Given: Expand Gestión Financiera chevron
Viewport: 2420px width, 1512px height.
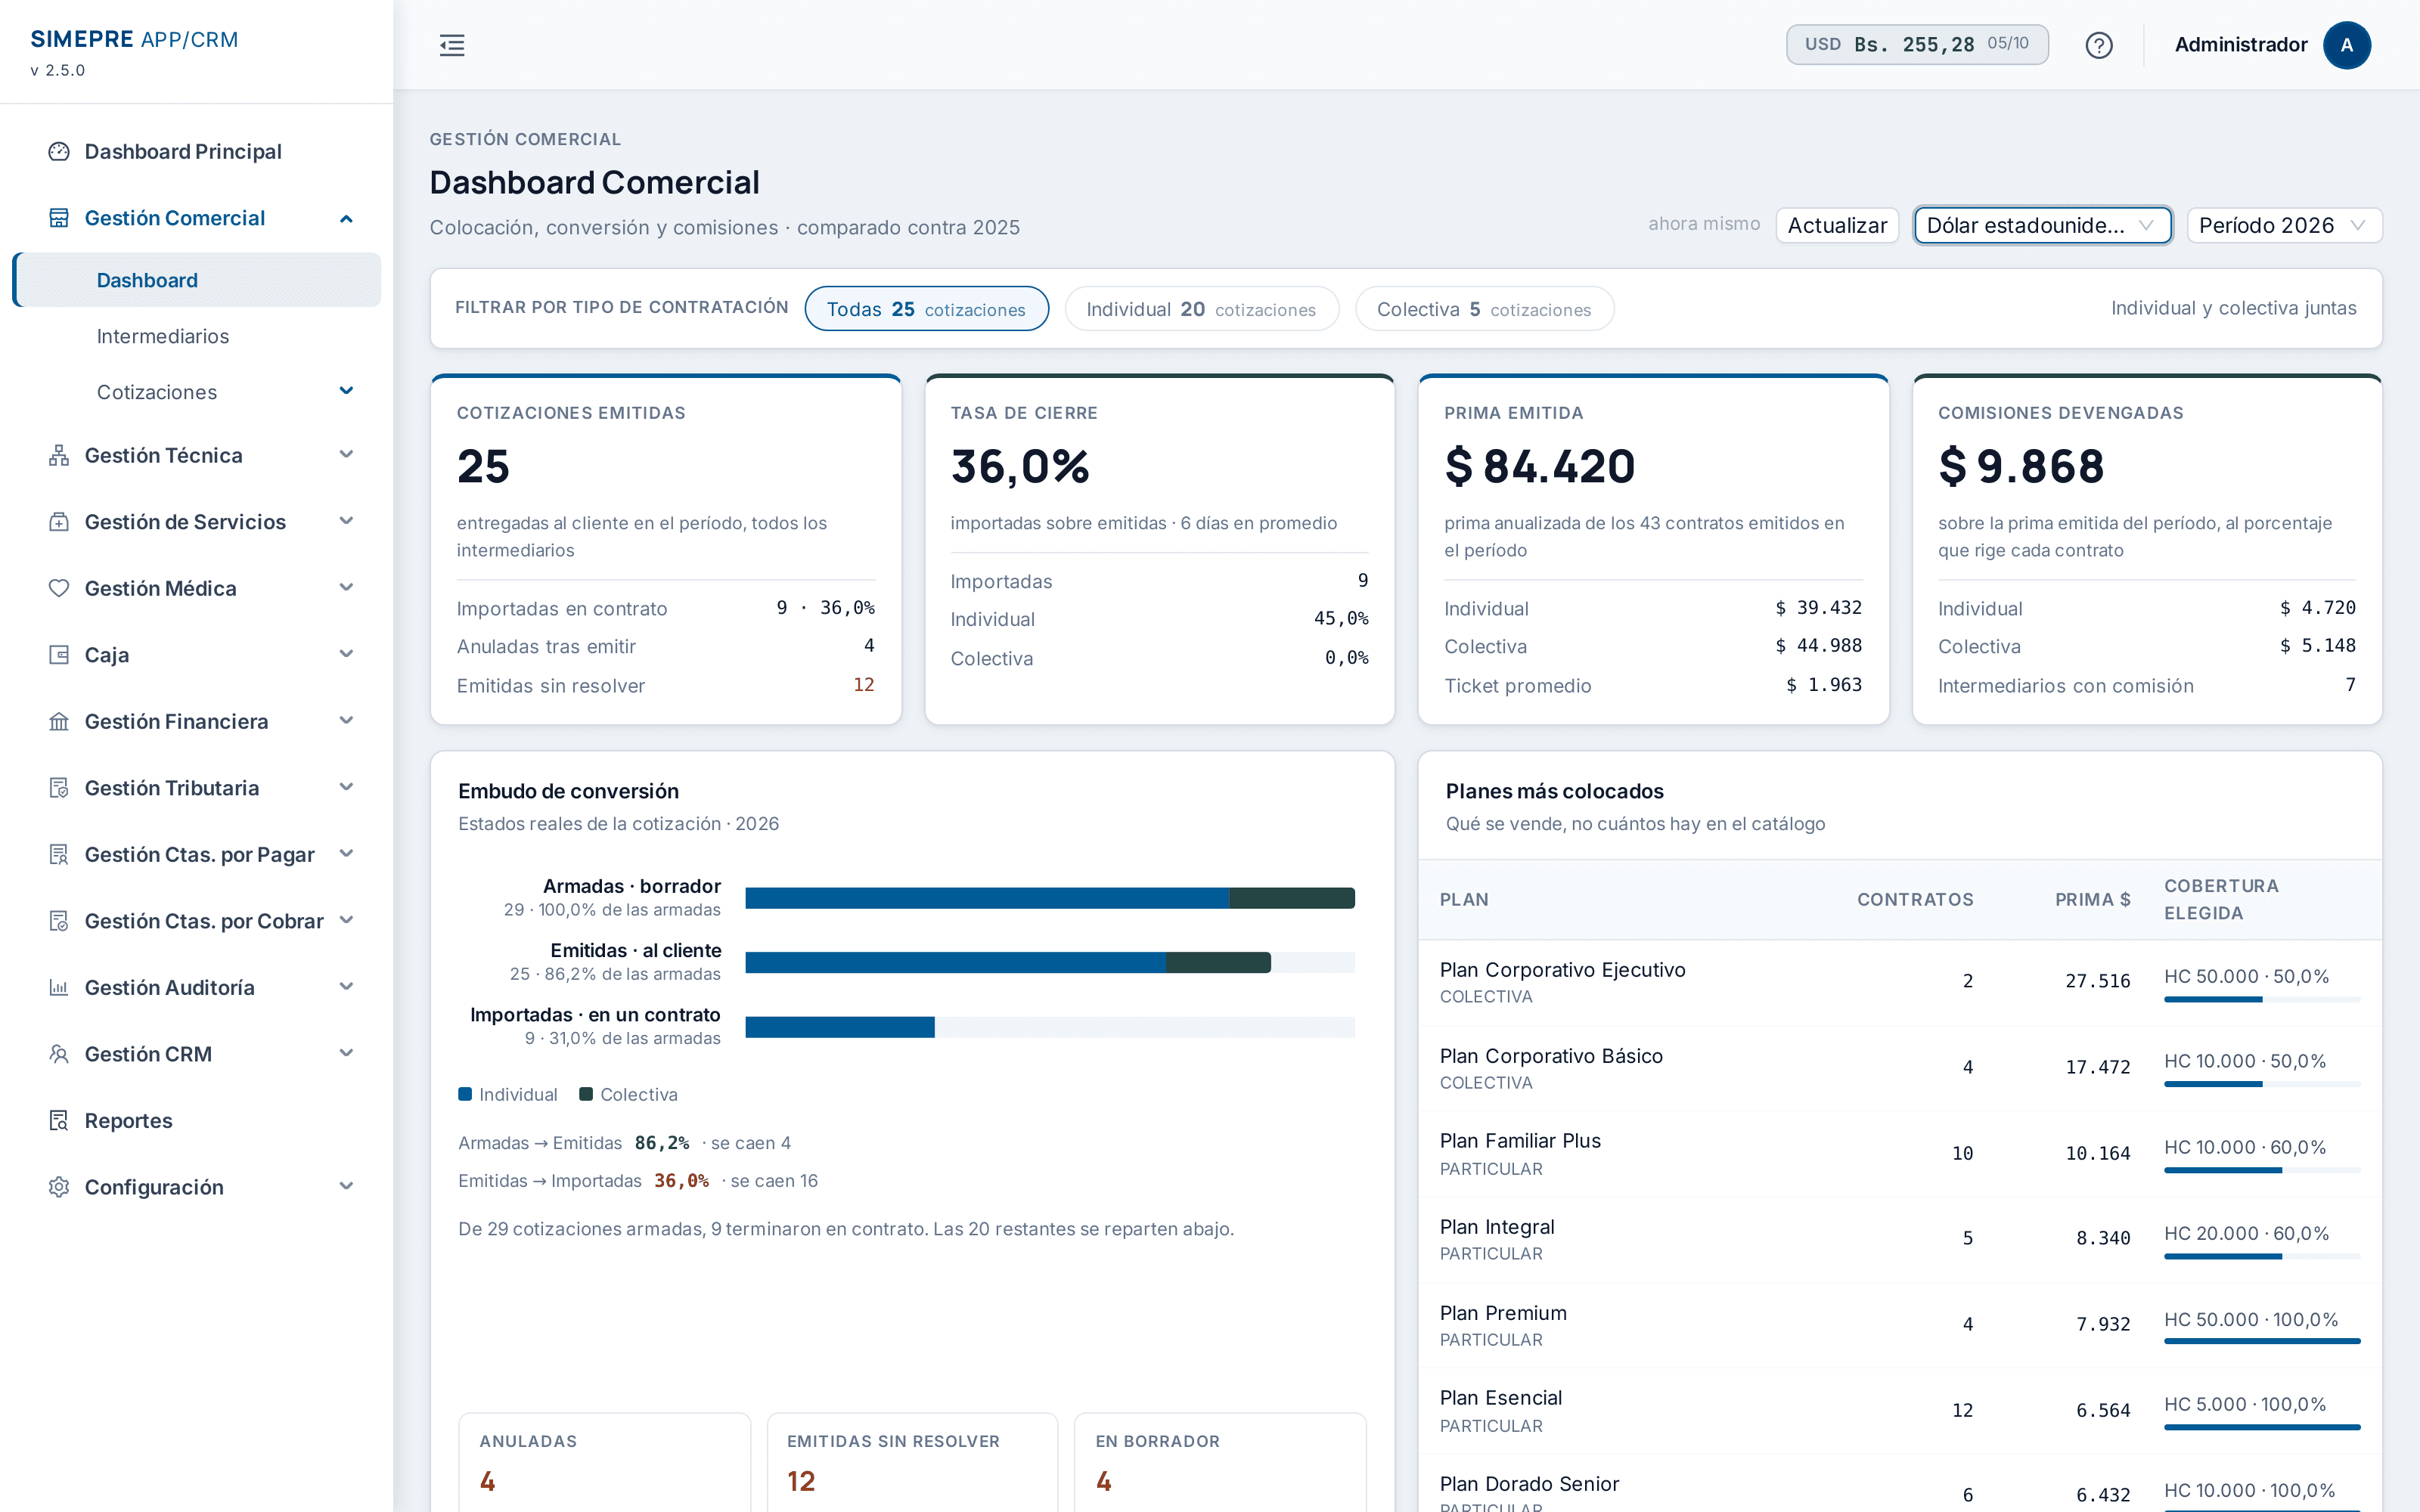Looking at the screenshot, I should (346, 721).
